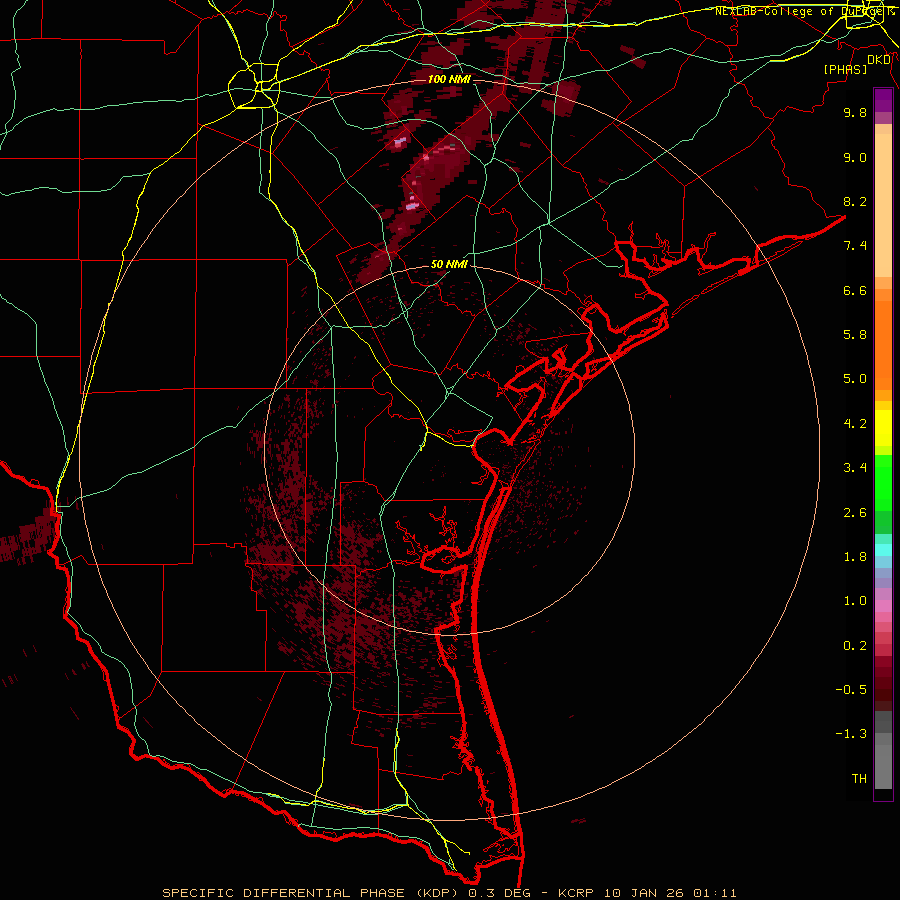Click the 7.4 value on the legend

click(855, 246)
